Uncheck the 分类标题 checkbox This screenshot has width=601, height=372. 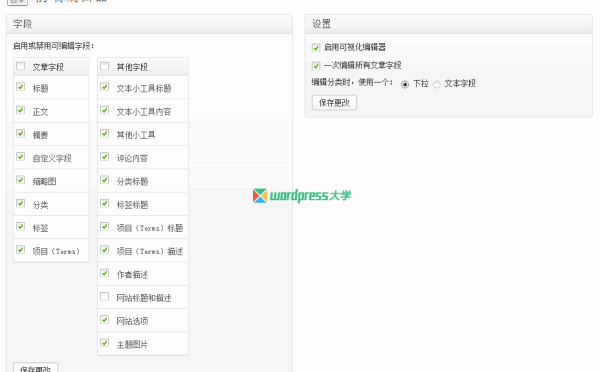point(105,180)
